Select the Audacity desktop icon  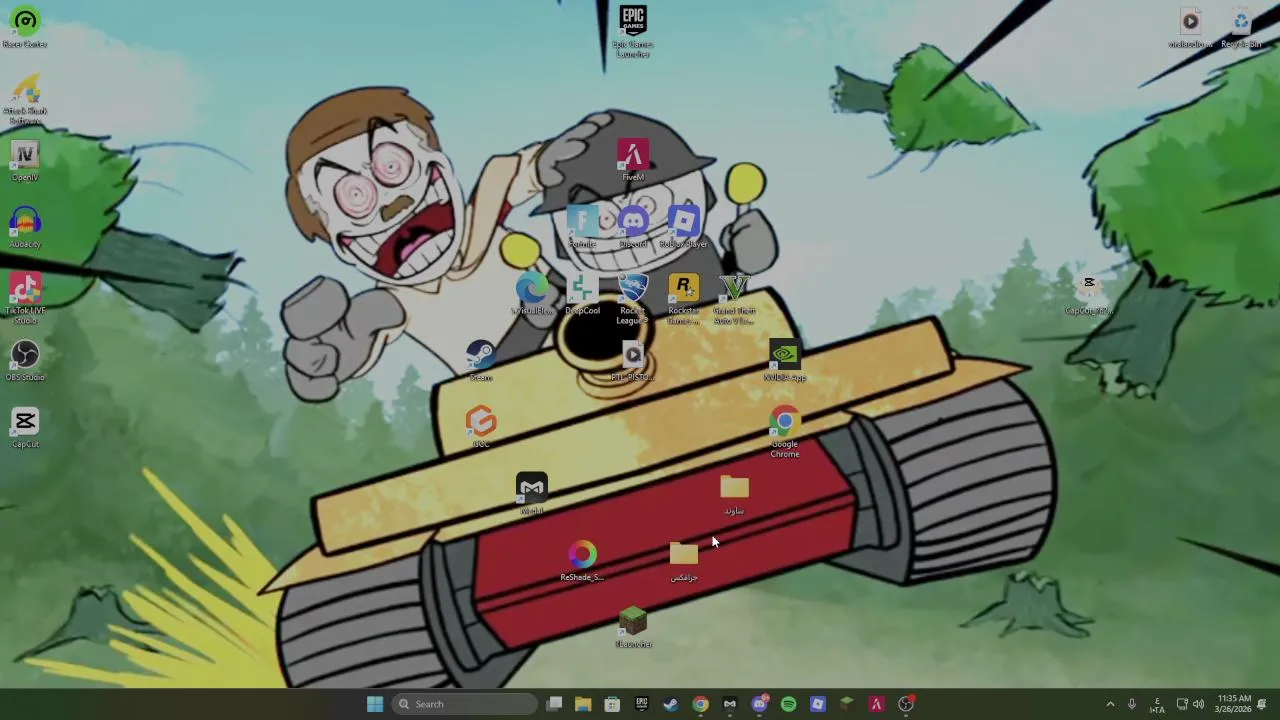[25, 228]
